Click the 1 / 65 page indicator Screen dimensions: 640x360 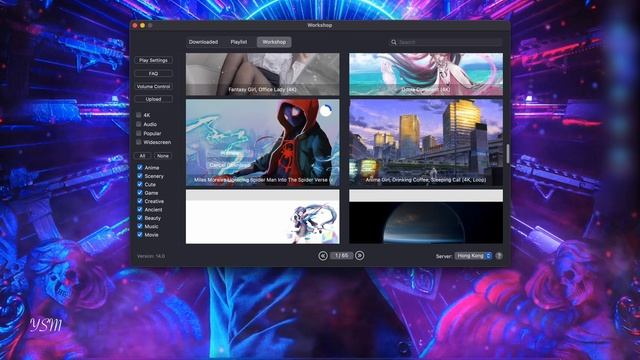click(x=341, y=256)
